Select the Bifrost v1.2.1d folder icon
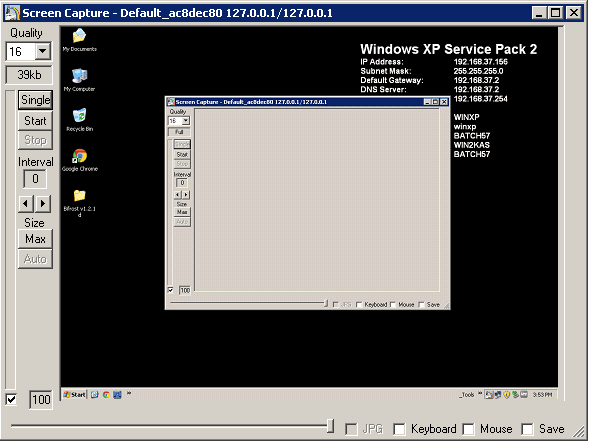This screenshot has width=590, height=442. 79,203
